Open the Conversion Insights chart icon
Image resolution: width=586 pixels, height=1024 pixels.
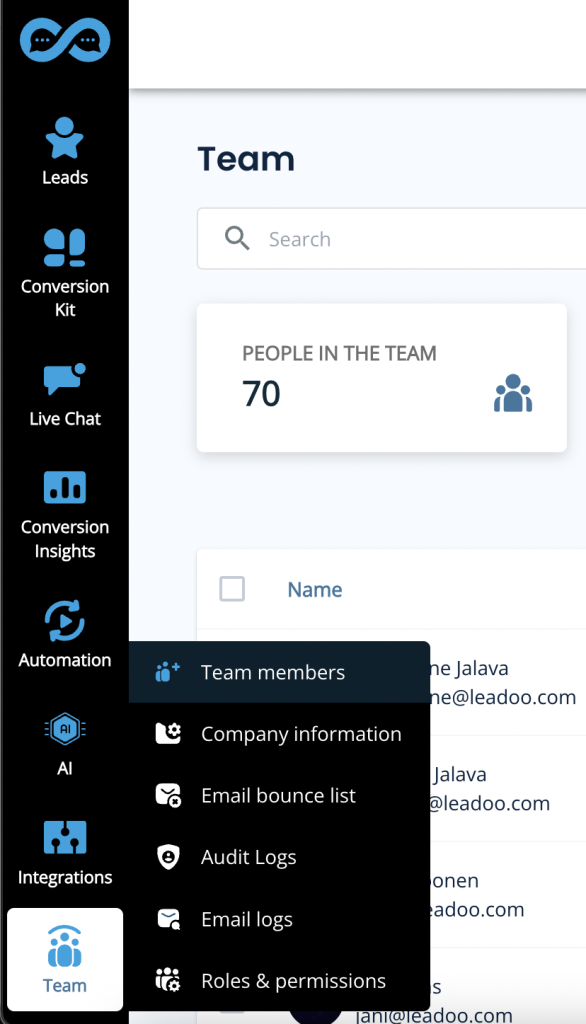pos(65,487)
